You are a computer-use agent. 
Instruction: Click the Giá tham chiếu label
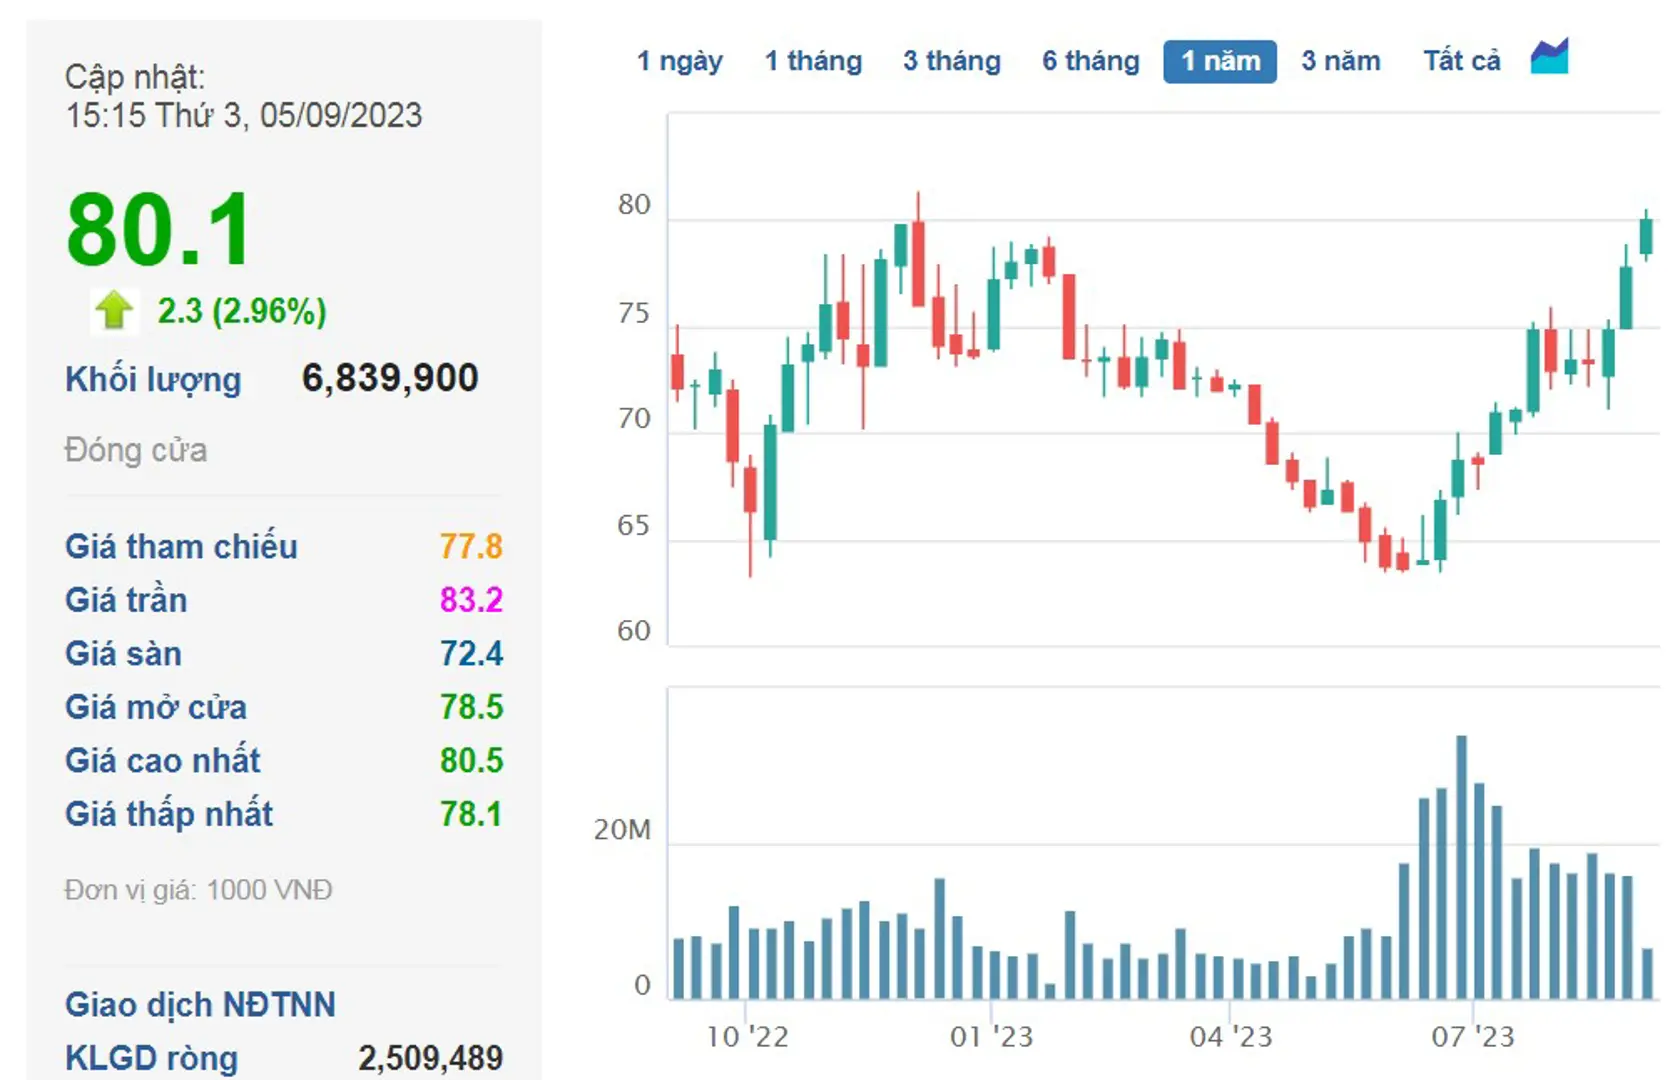(x=181, y=547)
